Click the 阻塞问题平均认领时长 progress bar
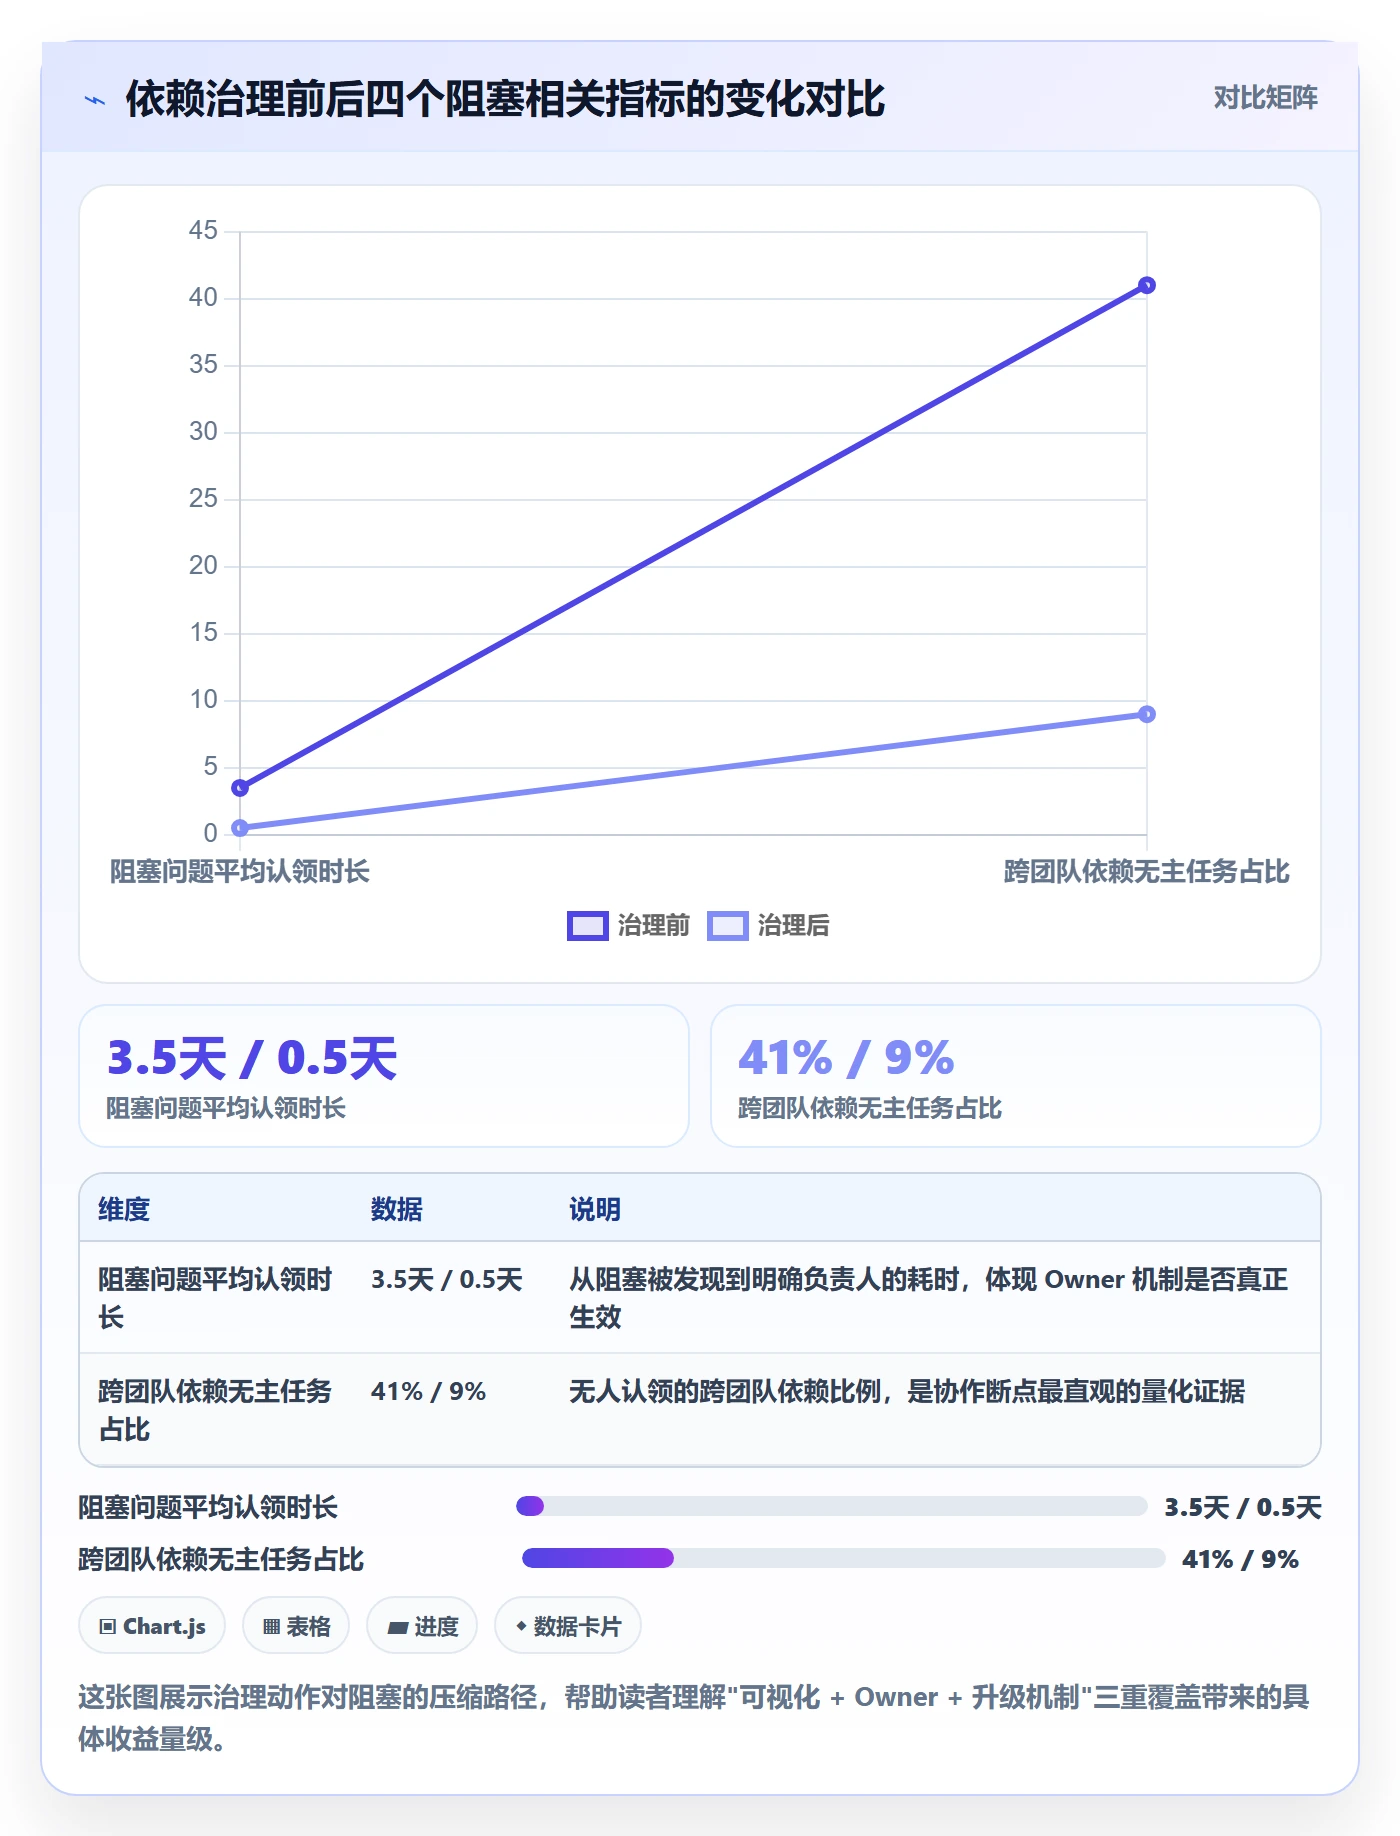 tap(831, 1506)
